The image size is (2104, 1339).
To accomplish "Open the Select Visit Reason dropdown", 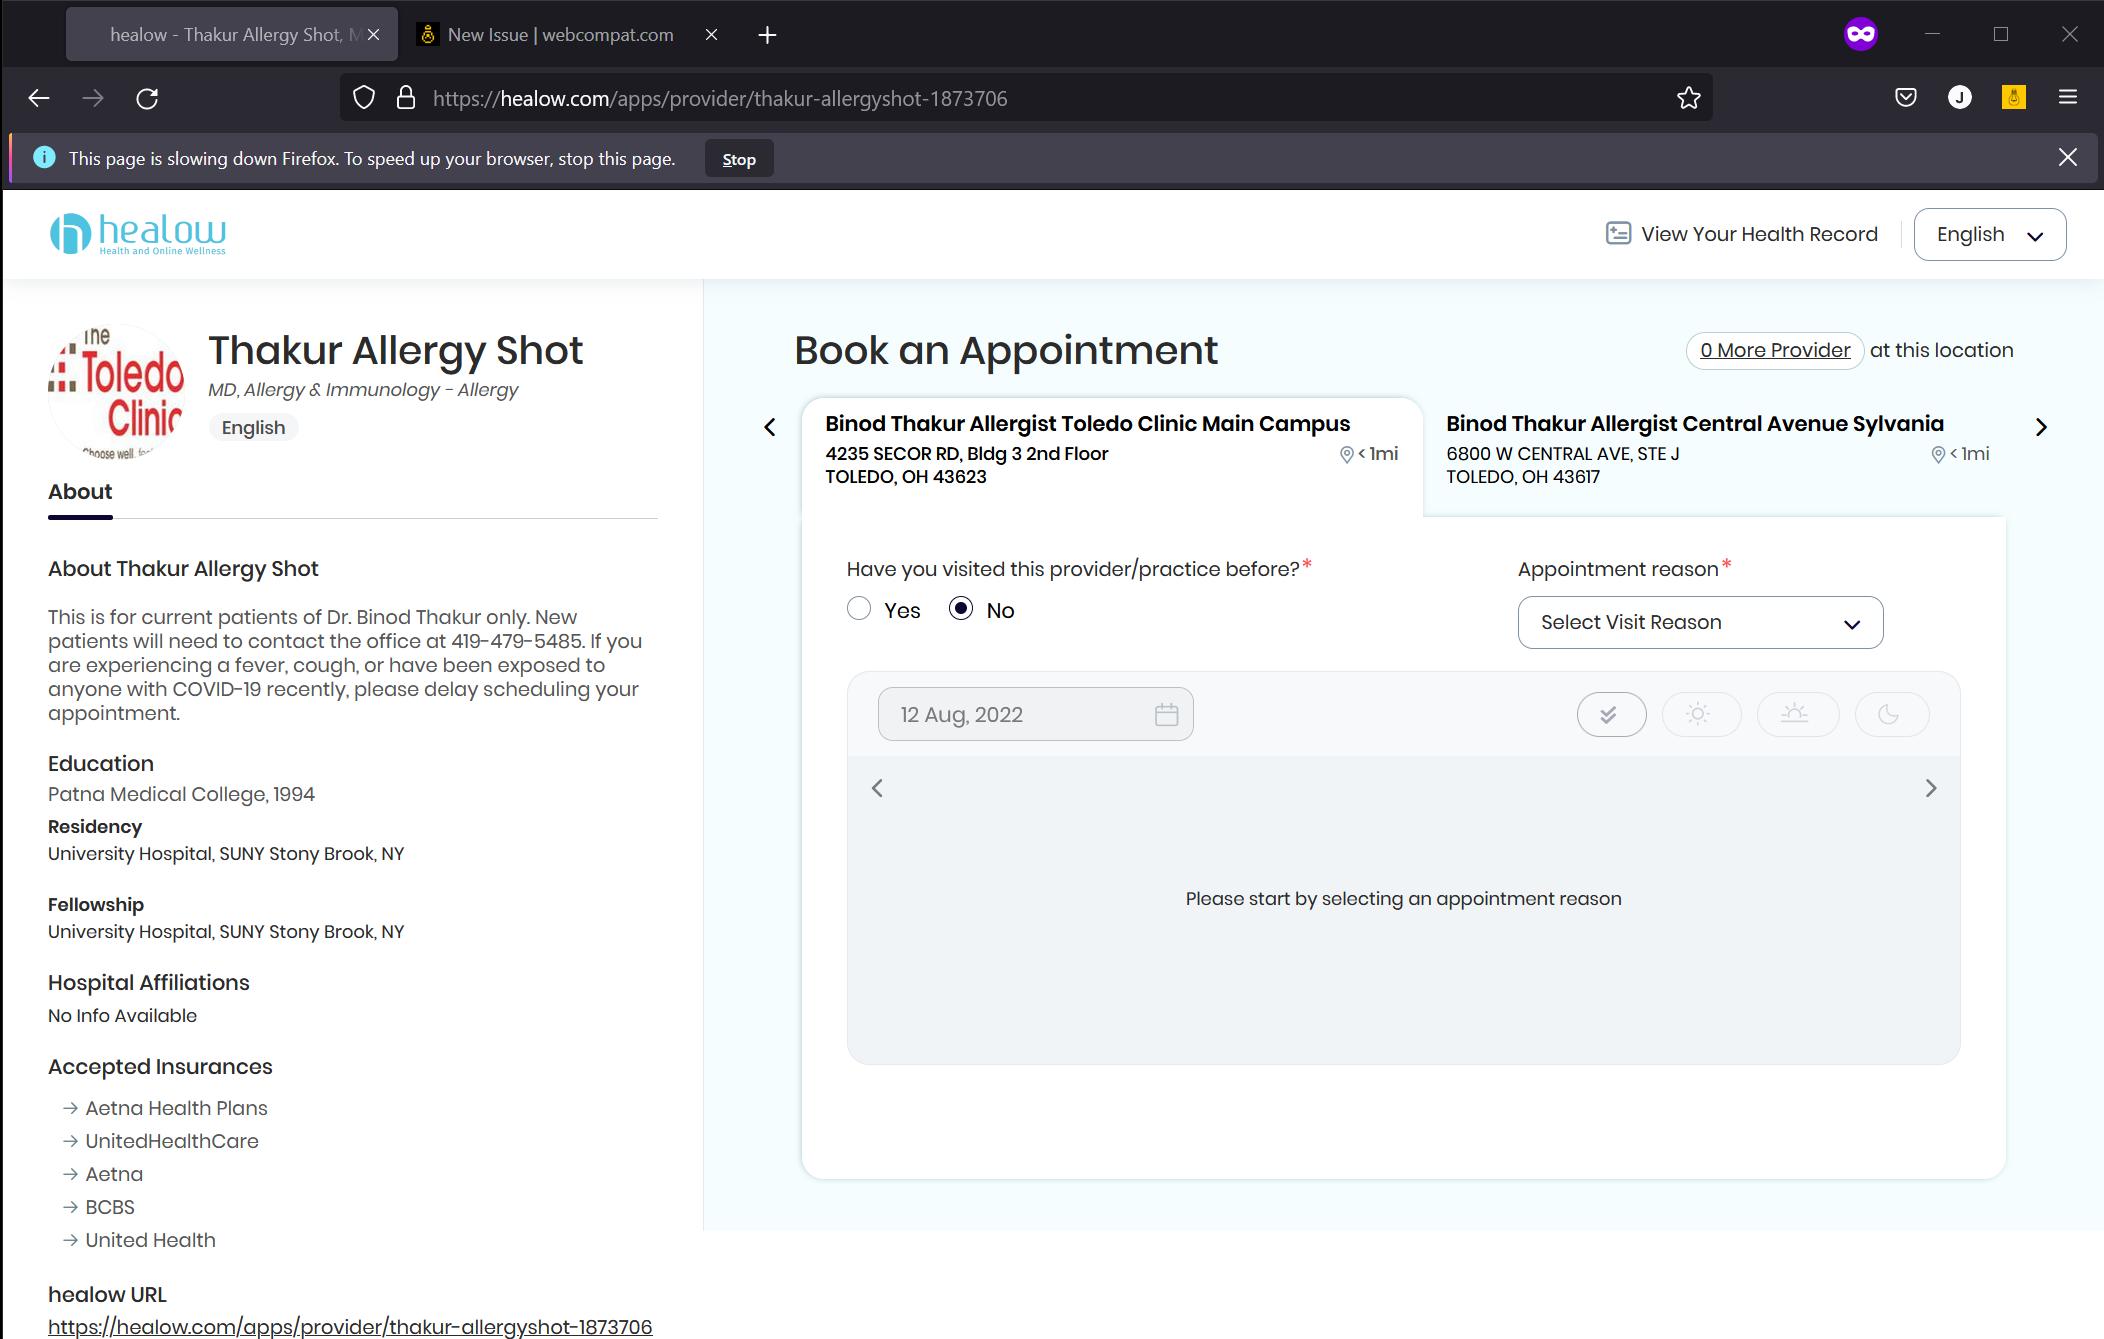I will coord(1700,622).
